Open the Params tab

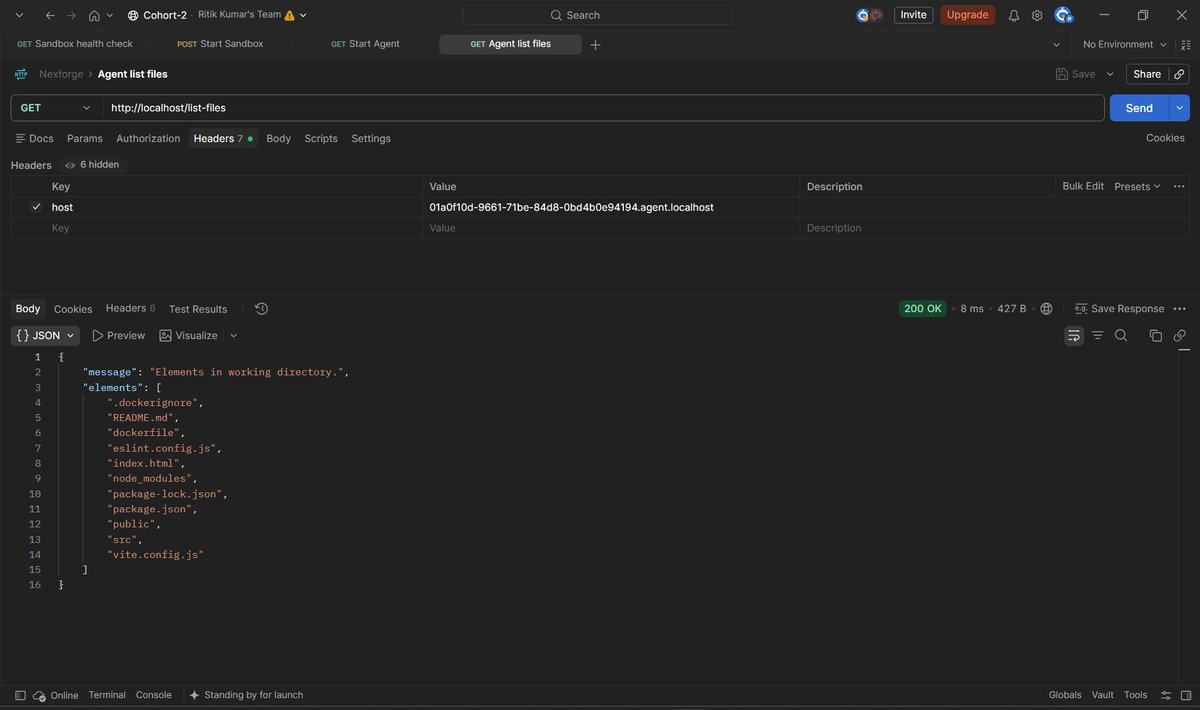pos(85,139)
